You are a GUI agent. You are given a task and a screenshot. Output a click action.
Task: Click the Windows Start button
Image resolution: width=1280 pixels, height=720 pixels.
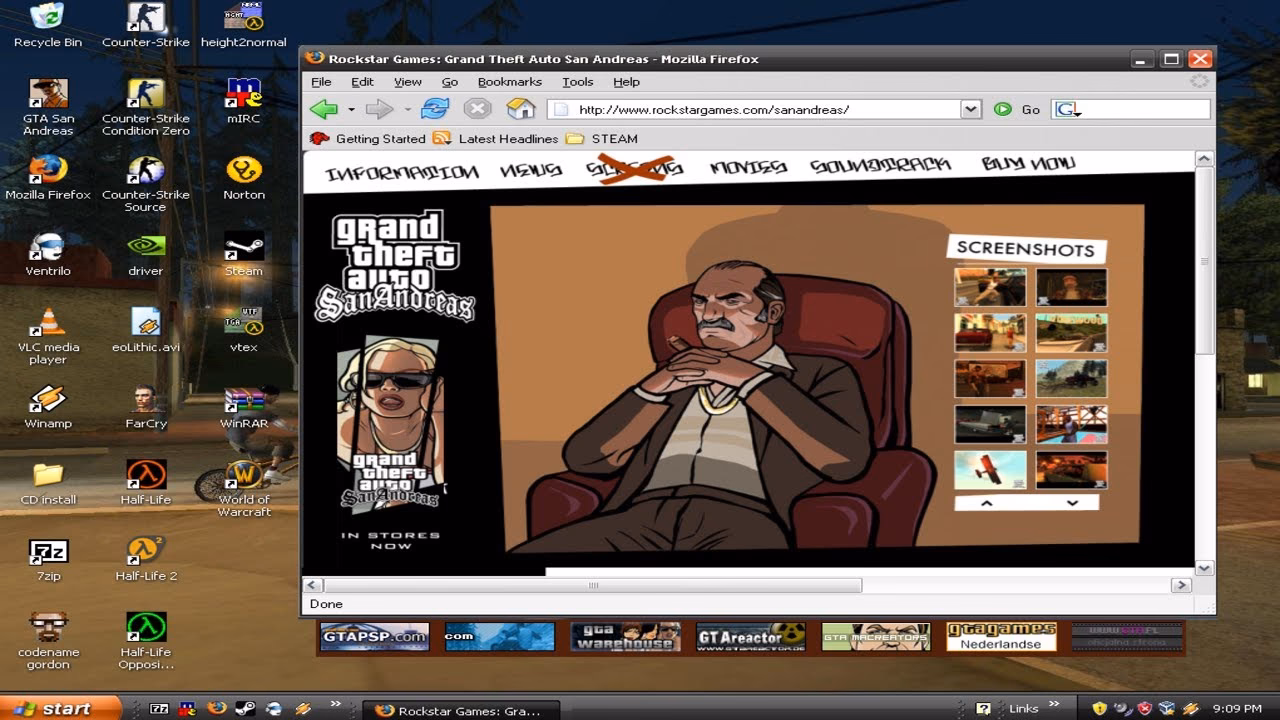60,708
